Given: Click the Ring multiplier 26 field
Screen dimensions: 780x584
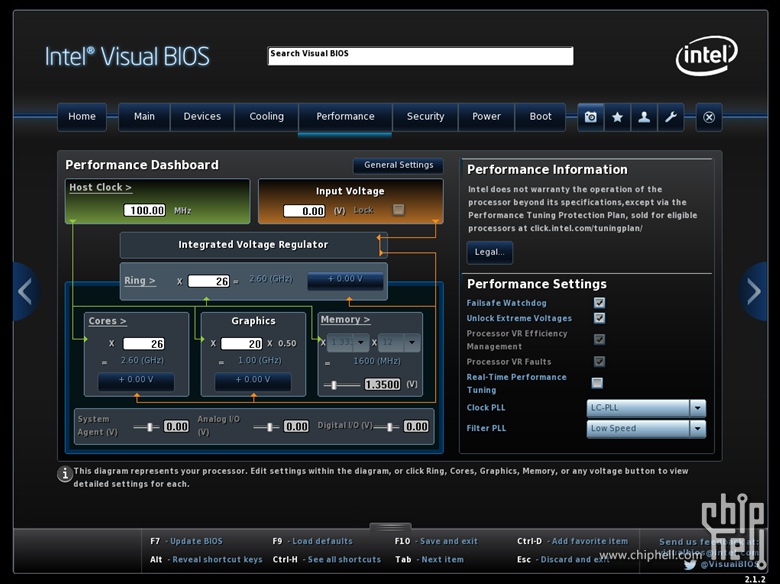Looking at the screenshot, I should [208, 281].
